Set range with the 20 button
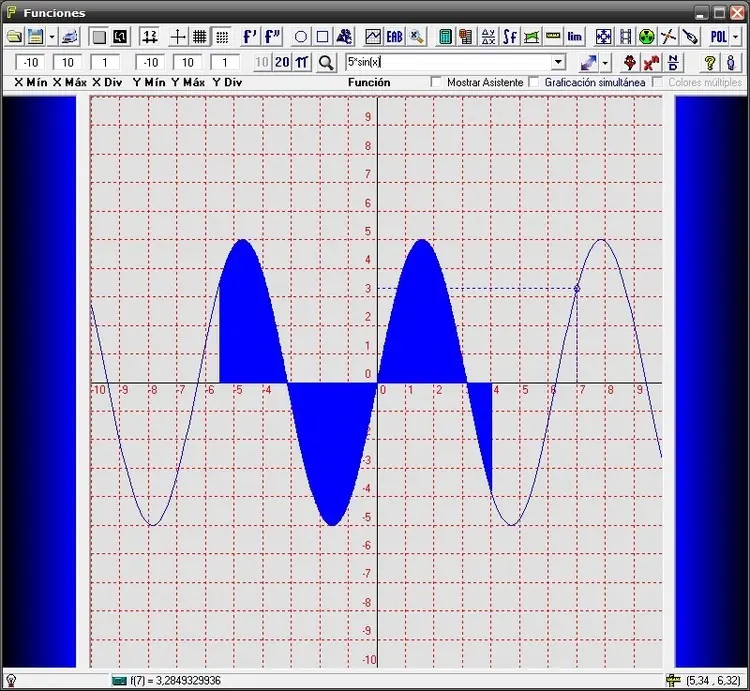This screenshot has width=750, height=691. (x=282, y=62)
